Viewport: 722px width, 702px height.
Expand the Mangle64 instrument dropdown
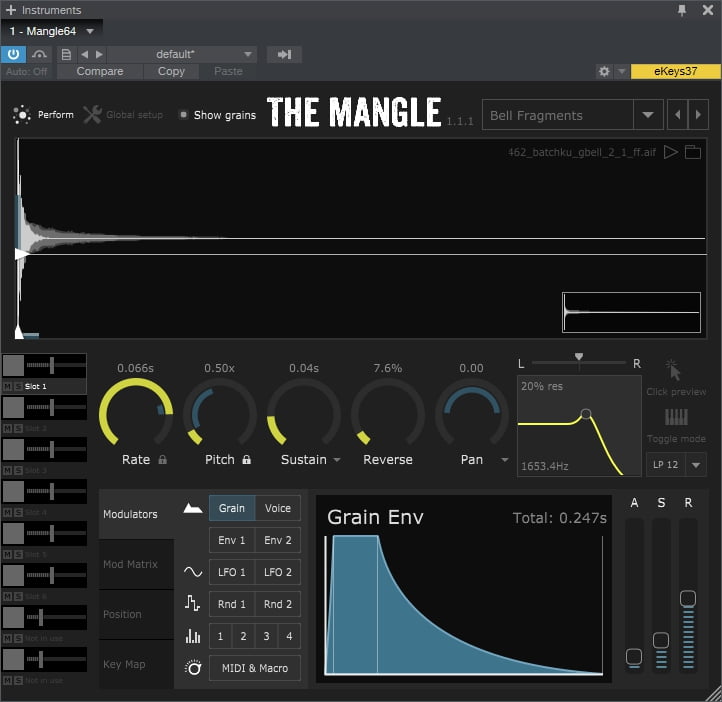point(90,31)
